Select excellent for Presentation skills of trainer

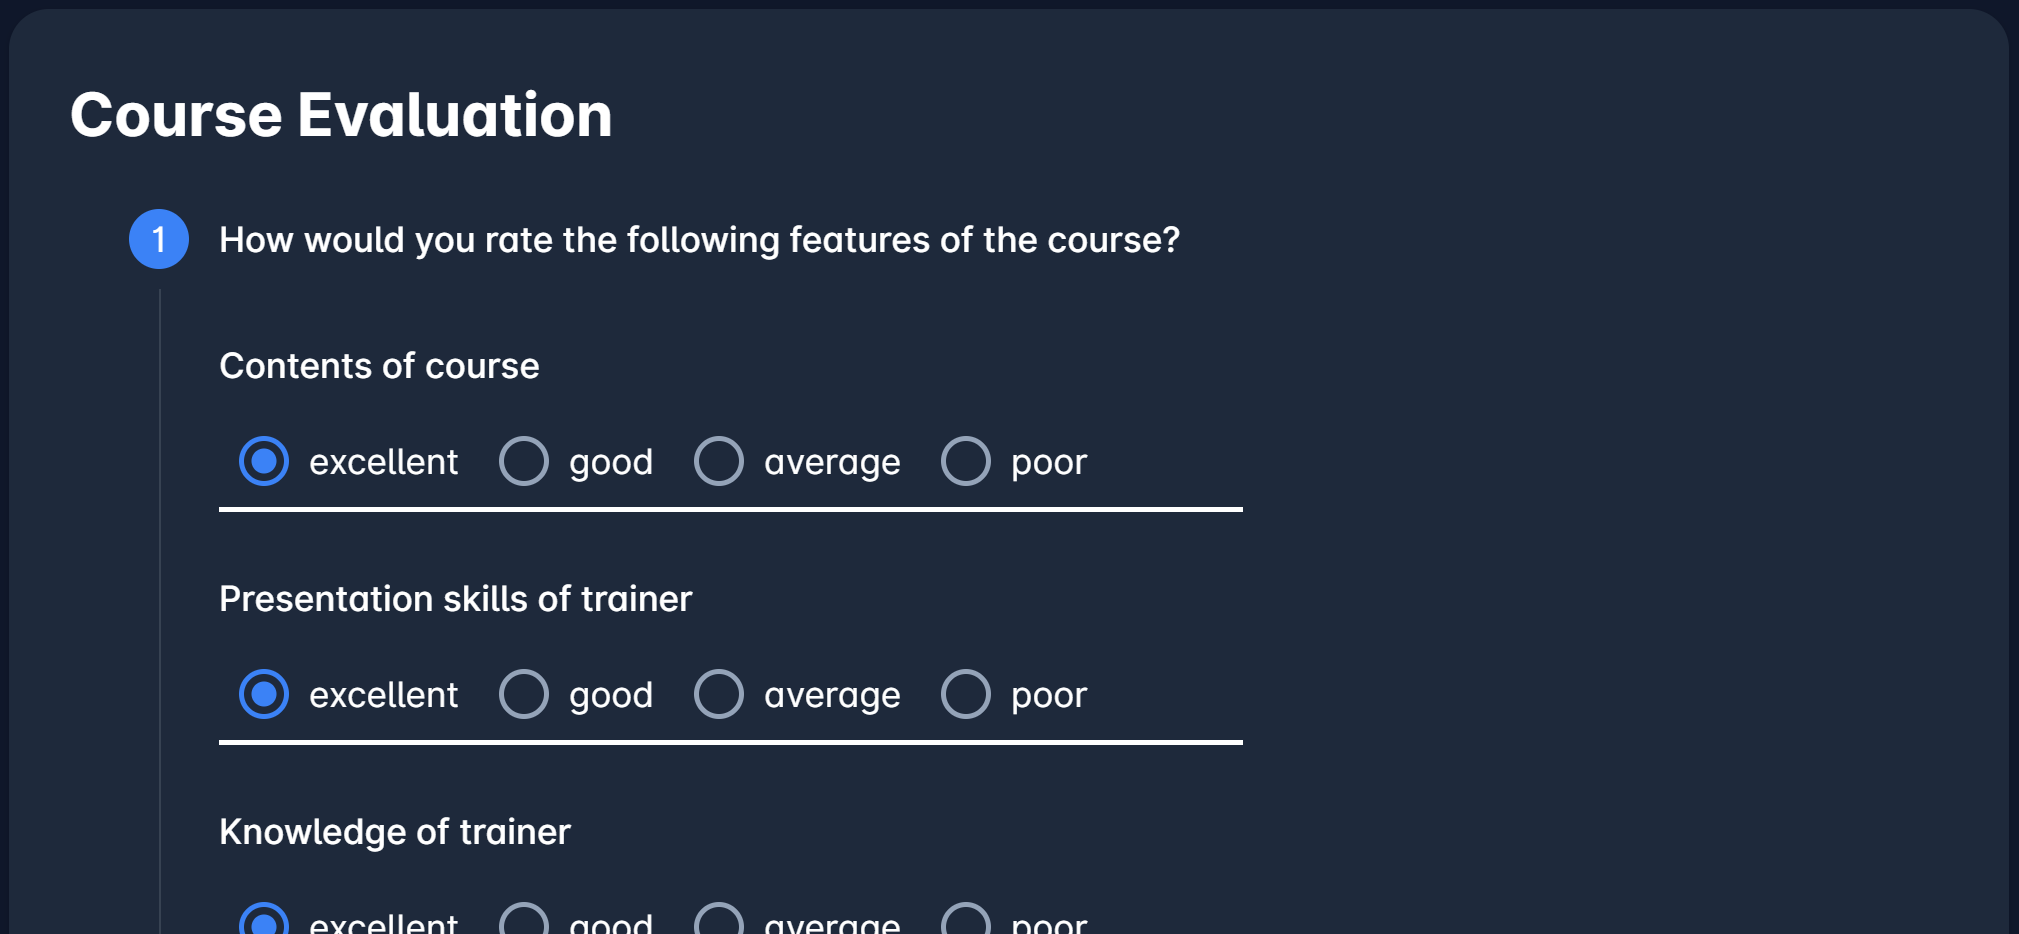pyautogui.click(x=264, y=694)
